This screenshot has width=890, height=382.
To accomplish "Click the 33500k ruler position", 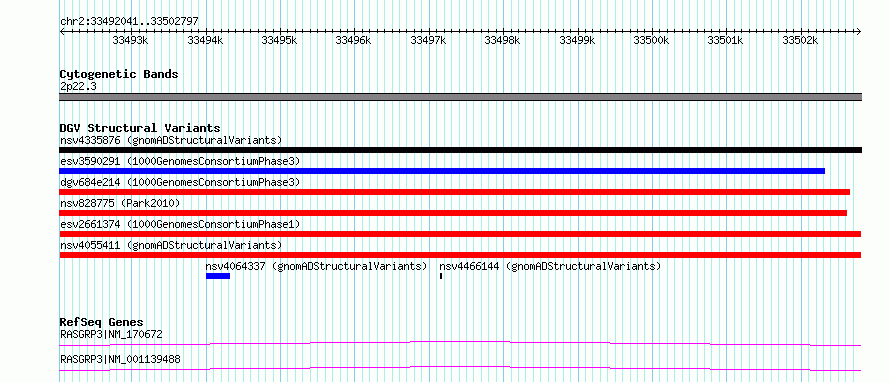I will coord(651,40).
